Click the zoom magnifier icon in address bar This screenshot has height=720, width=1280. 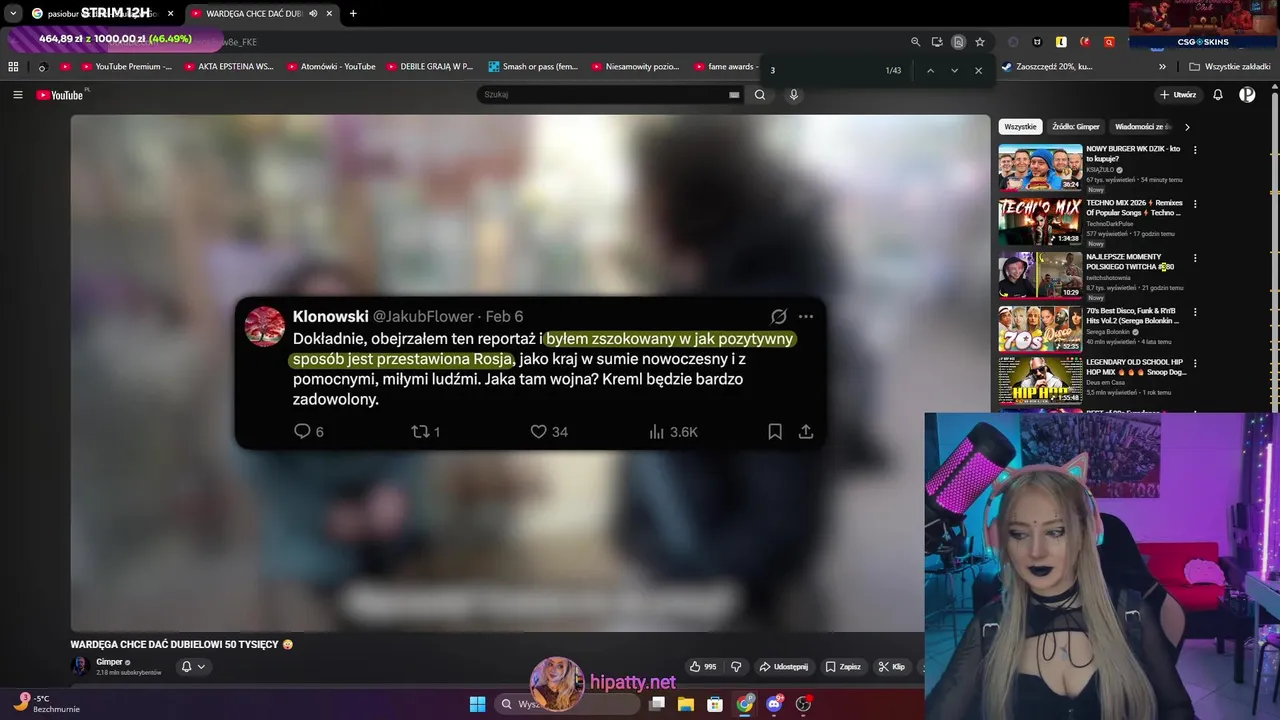click(915, 42)
